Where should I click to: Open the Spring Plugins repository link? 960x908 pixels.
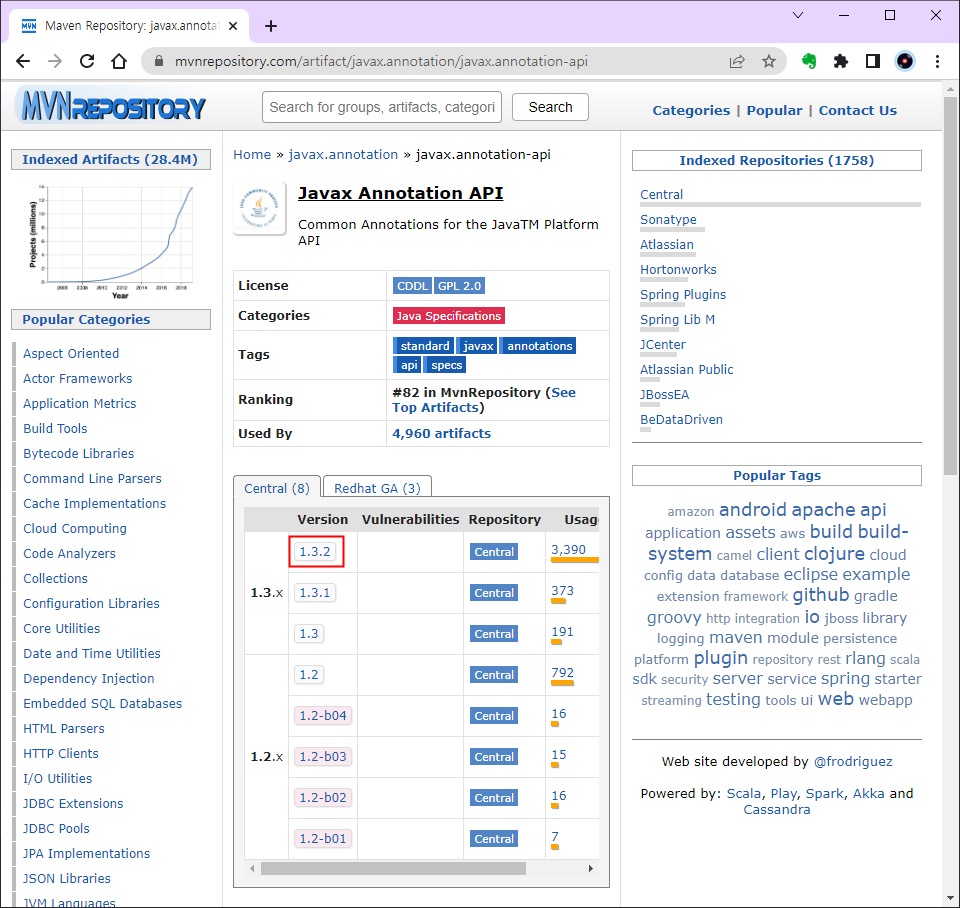[683, 295]
